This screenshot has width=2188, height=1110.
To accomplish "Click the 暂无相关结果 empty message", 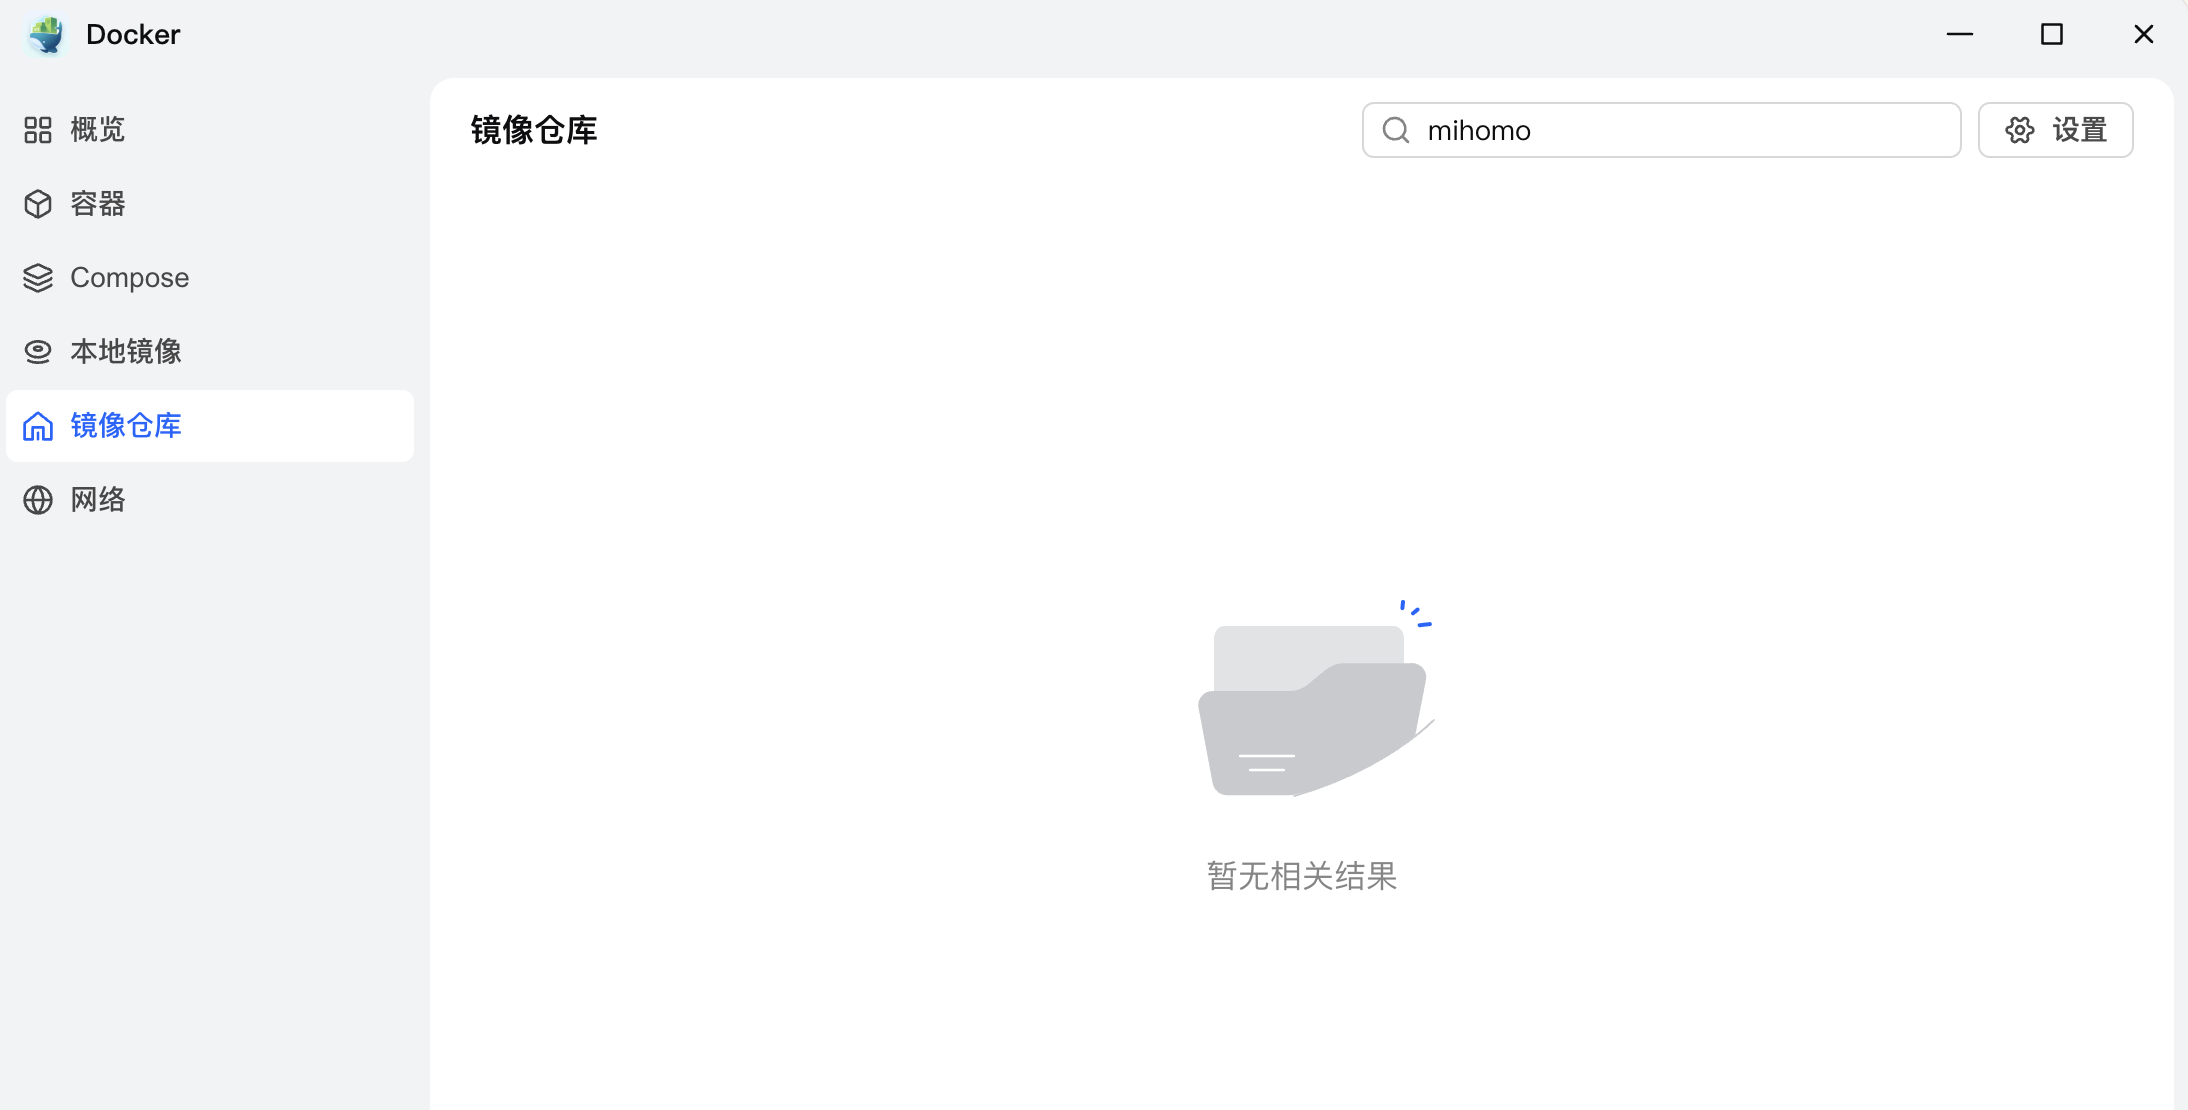I will [1302, 876].
